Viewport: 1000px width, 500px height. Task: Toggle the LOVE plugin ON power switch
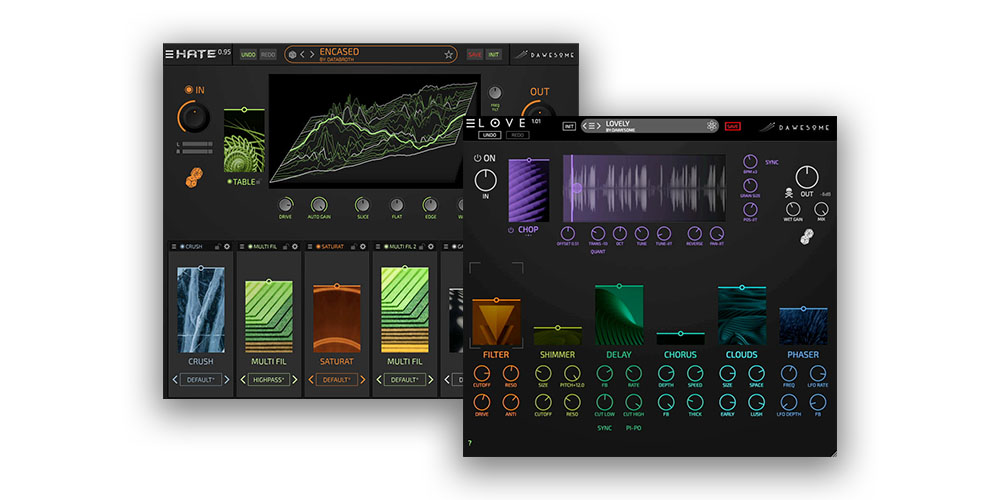(476, 158)
